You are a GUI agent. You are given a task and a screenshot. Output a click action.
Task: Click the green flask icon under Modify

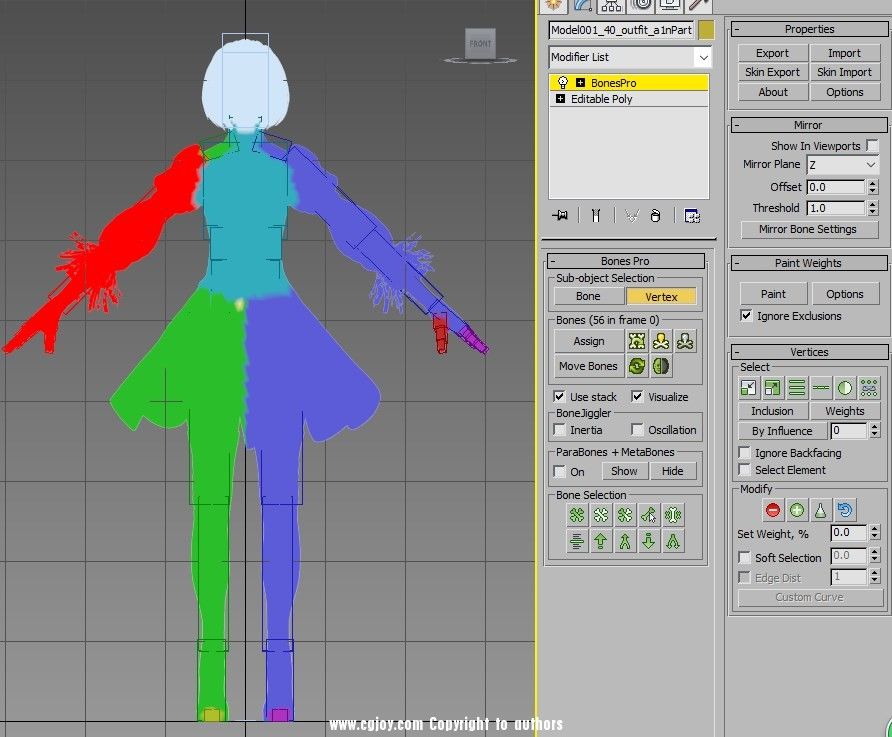(x=820, y=510)
